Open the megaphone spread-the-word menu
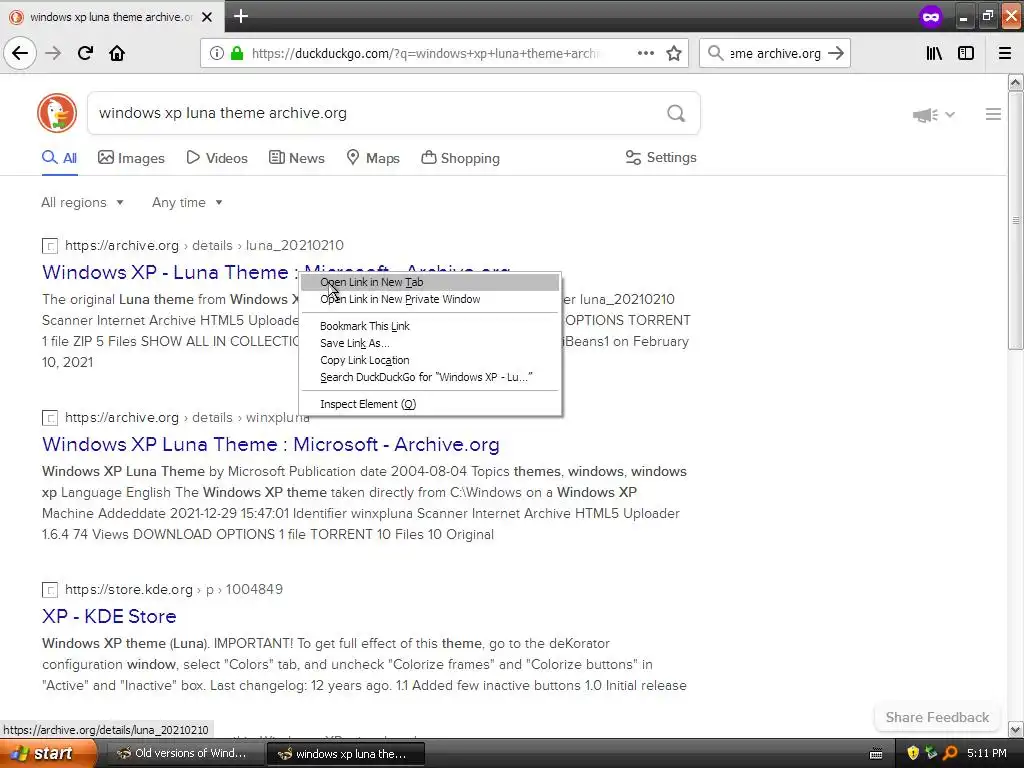This screenshot has height=768, width=1024. [934, 115]
